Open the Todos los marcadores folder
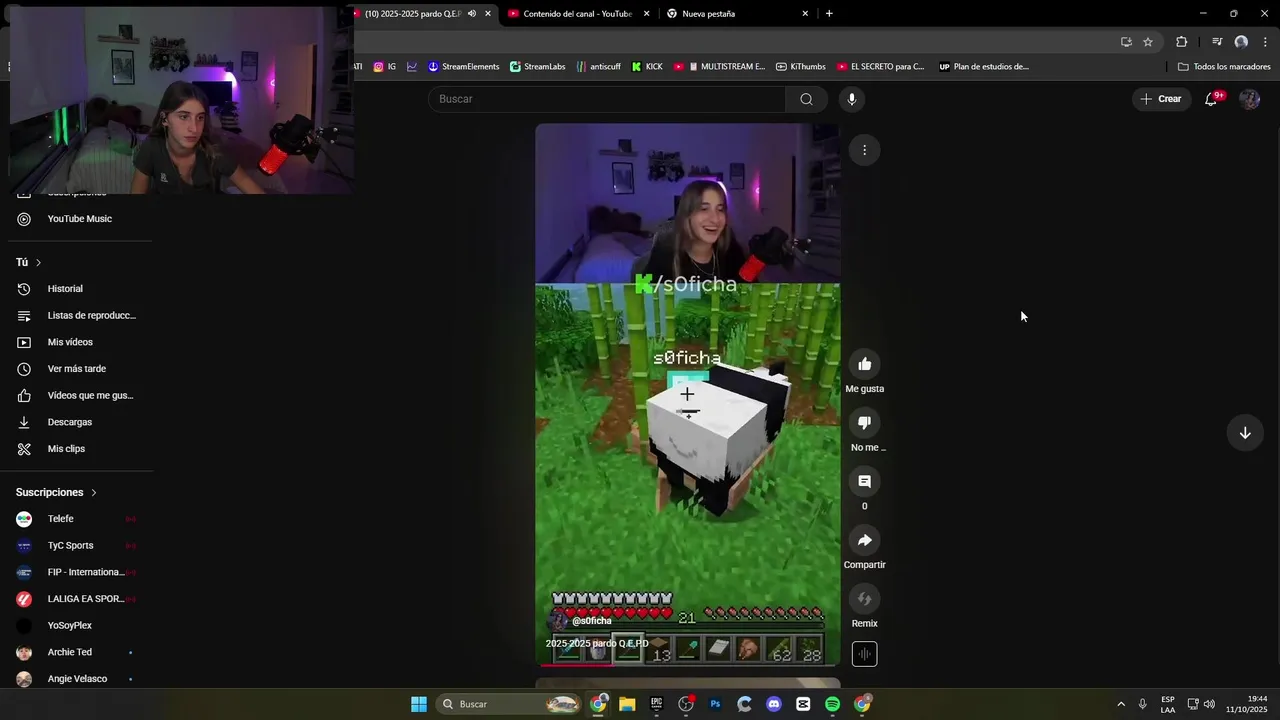Viewport: 1280px width, 720px height. pos(1224,67)
